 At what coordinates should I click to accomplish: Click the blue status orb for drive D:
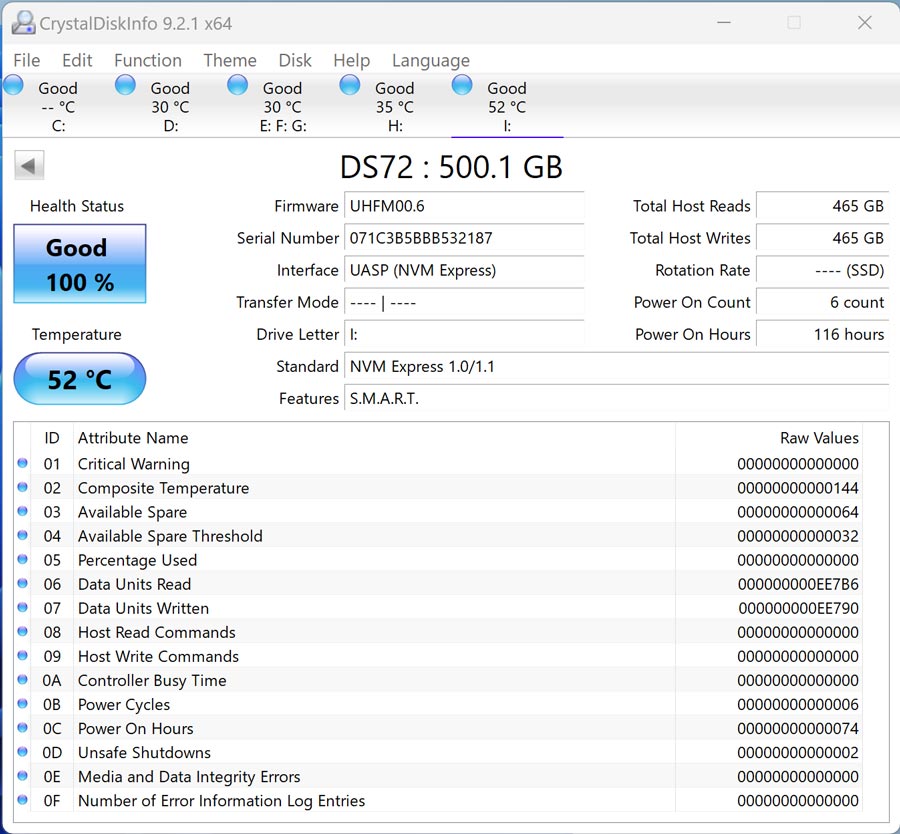(x=126, y=86)
